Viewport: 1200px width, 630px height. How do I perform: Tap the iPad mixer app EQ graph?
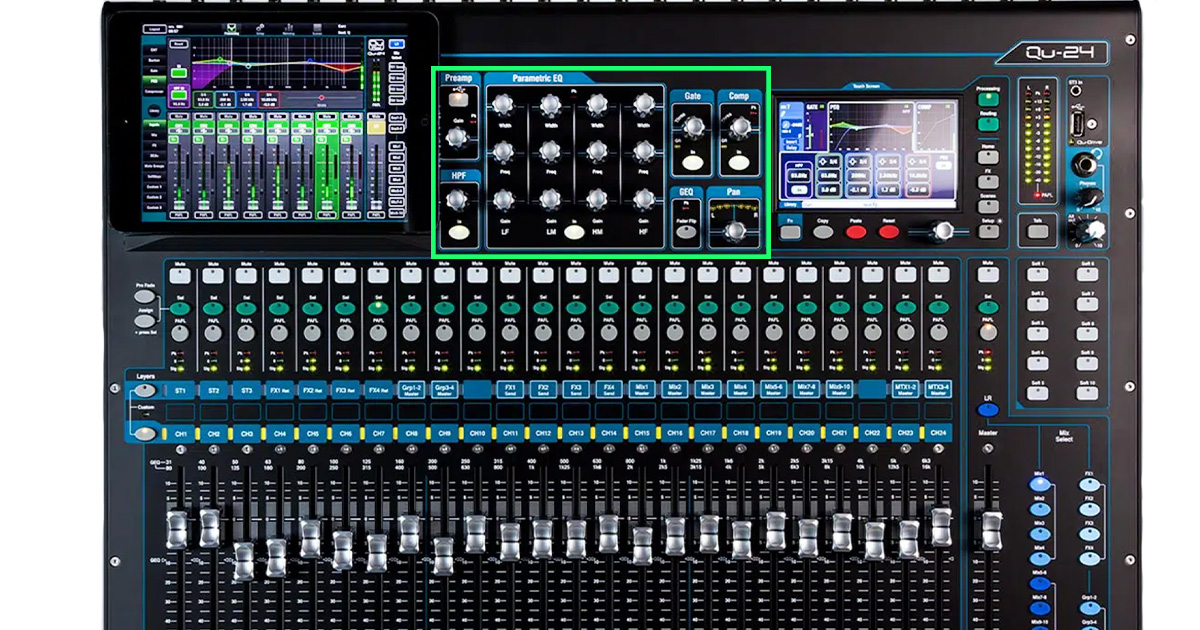click(x=276, y=63)
